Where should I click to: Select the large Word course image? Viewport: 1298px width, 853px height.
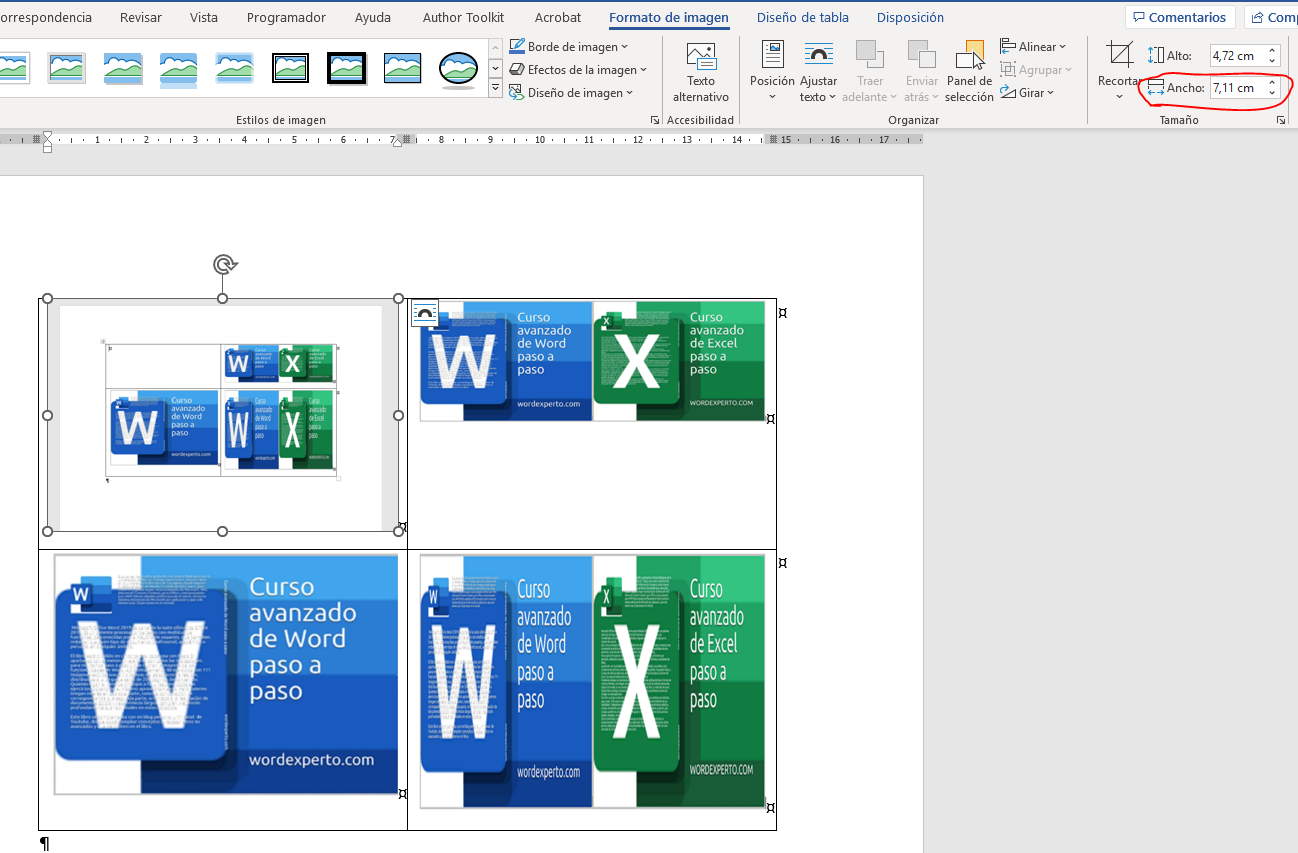pos(225,675)
